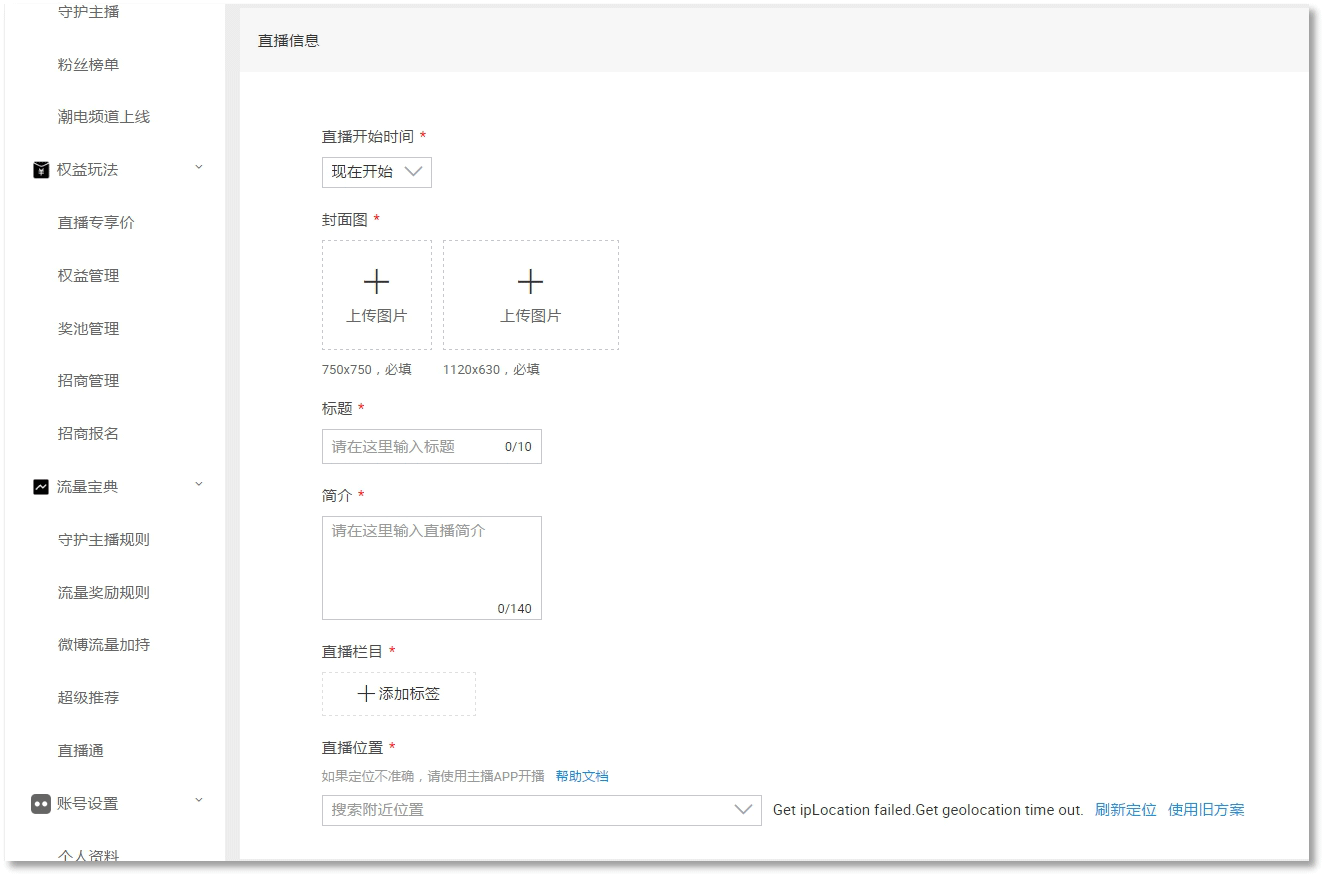Open the 搜索附近位置 location dropdown arrow
The image size is (1326, 878).
743,810
